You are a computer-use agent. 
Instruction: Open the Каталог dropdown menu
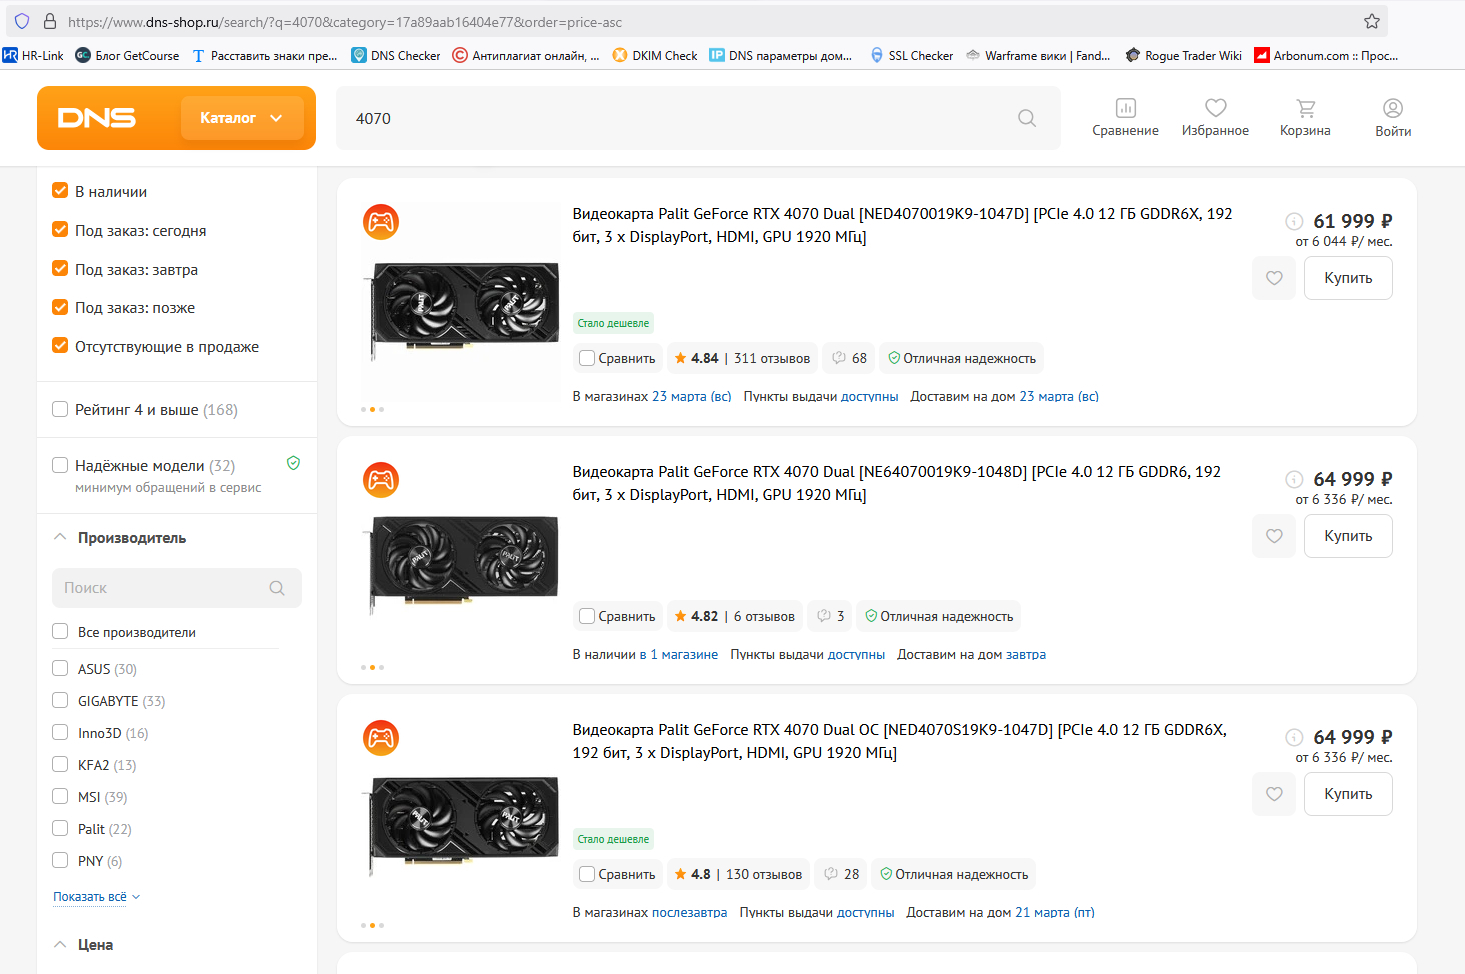(x=241, y=118)
